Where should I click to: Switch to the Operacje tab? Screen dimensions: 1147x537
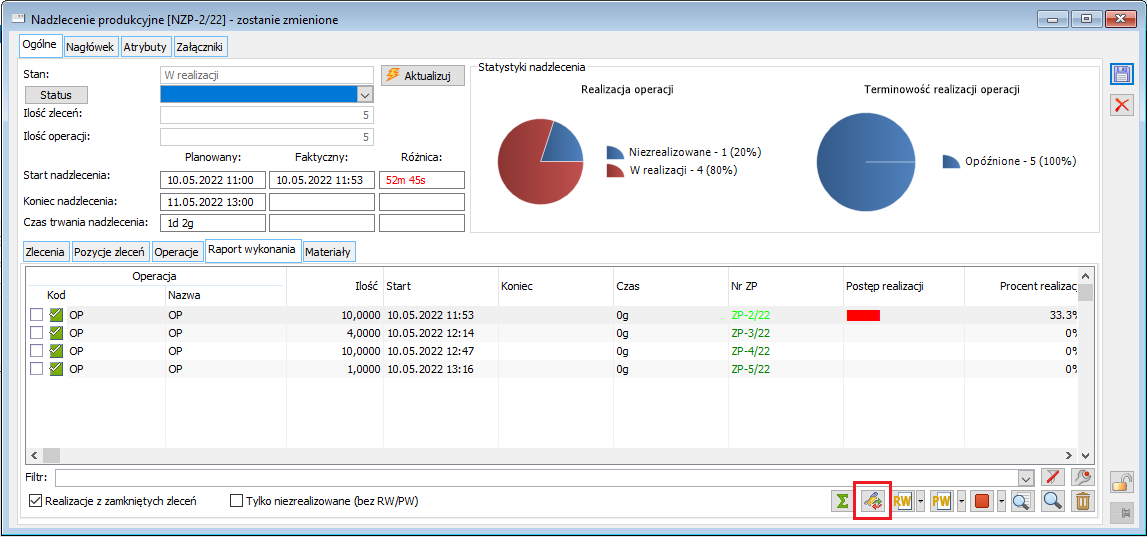pos(177,252)
